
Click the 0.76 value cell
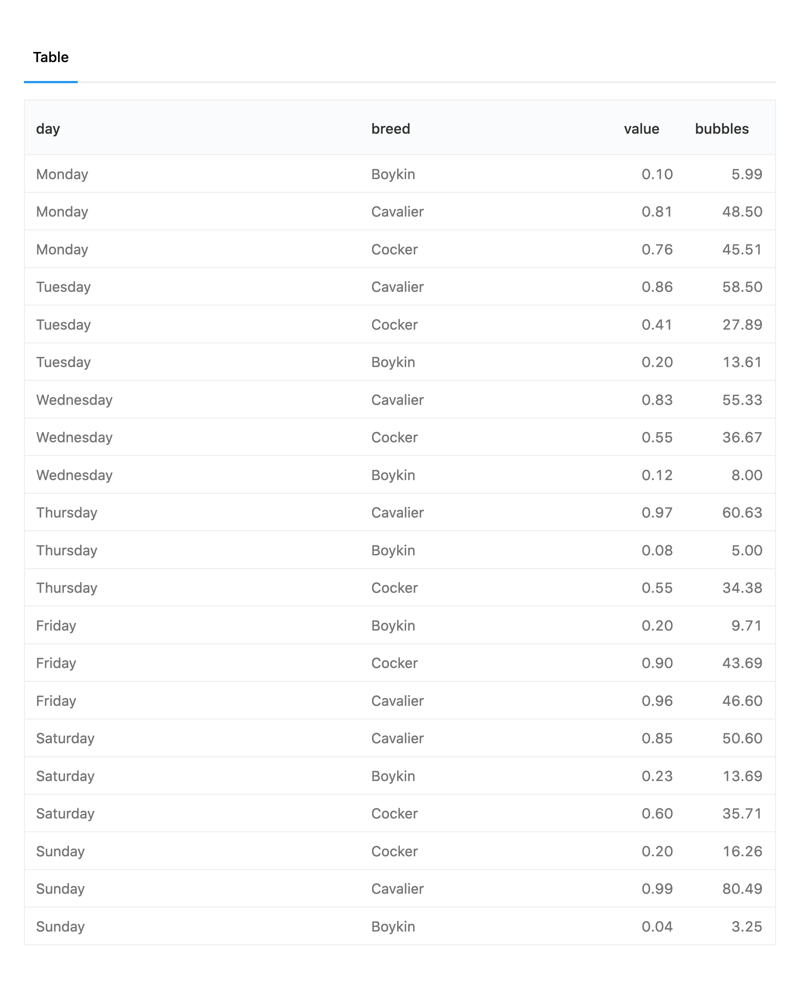pos(657,250)
